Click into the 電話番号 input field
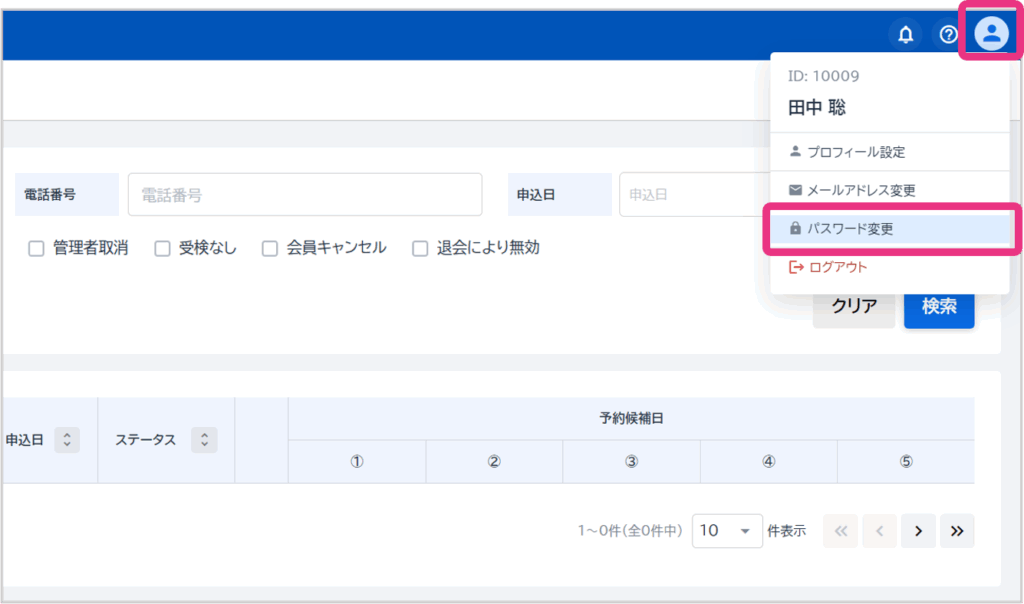Image resolution: width=1024 pixels, height=604 pixels. (304, 195)
